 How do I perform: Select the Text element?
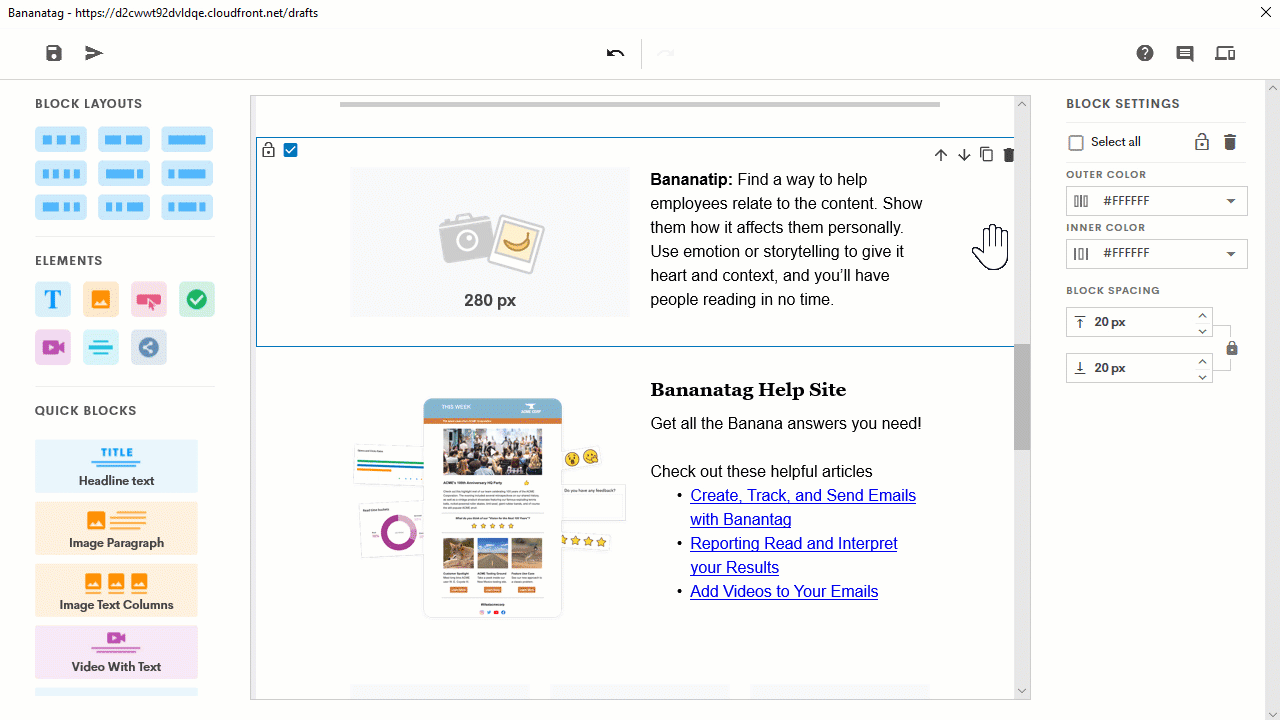tap(53, 299)
